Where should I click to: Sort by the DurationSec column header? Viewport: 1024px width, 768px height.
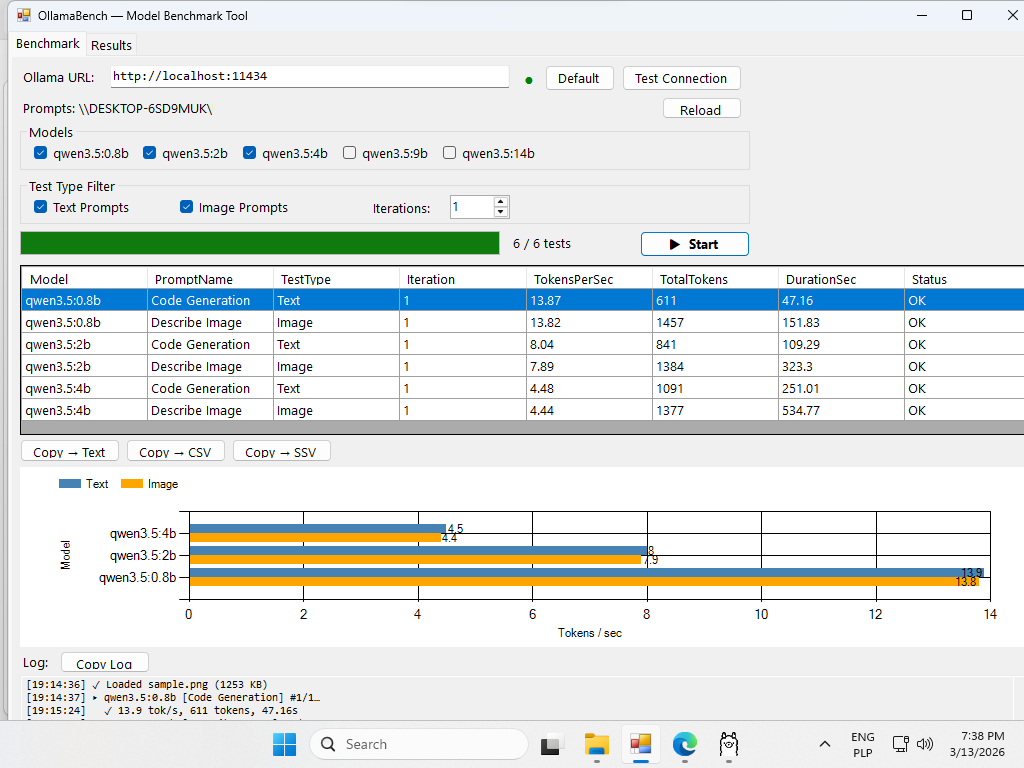[840, 279]
